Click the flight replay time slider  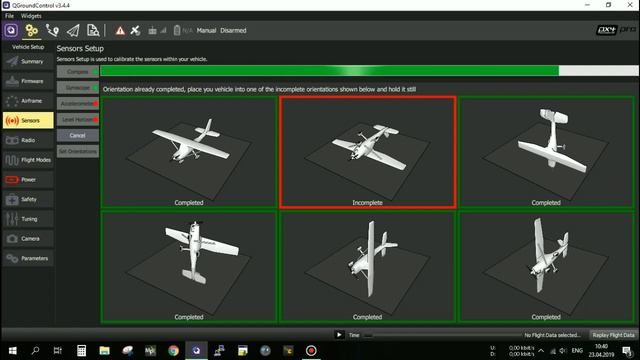(442, 335)
